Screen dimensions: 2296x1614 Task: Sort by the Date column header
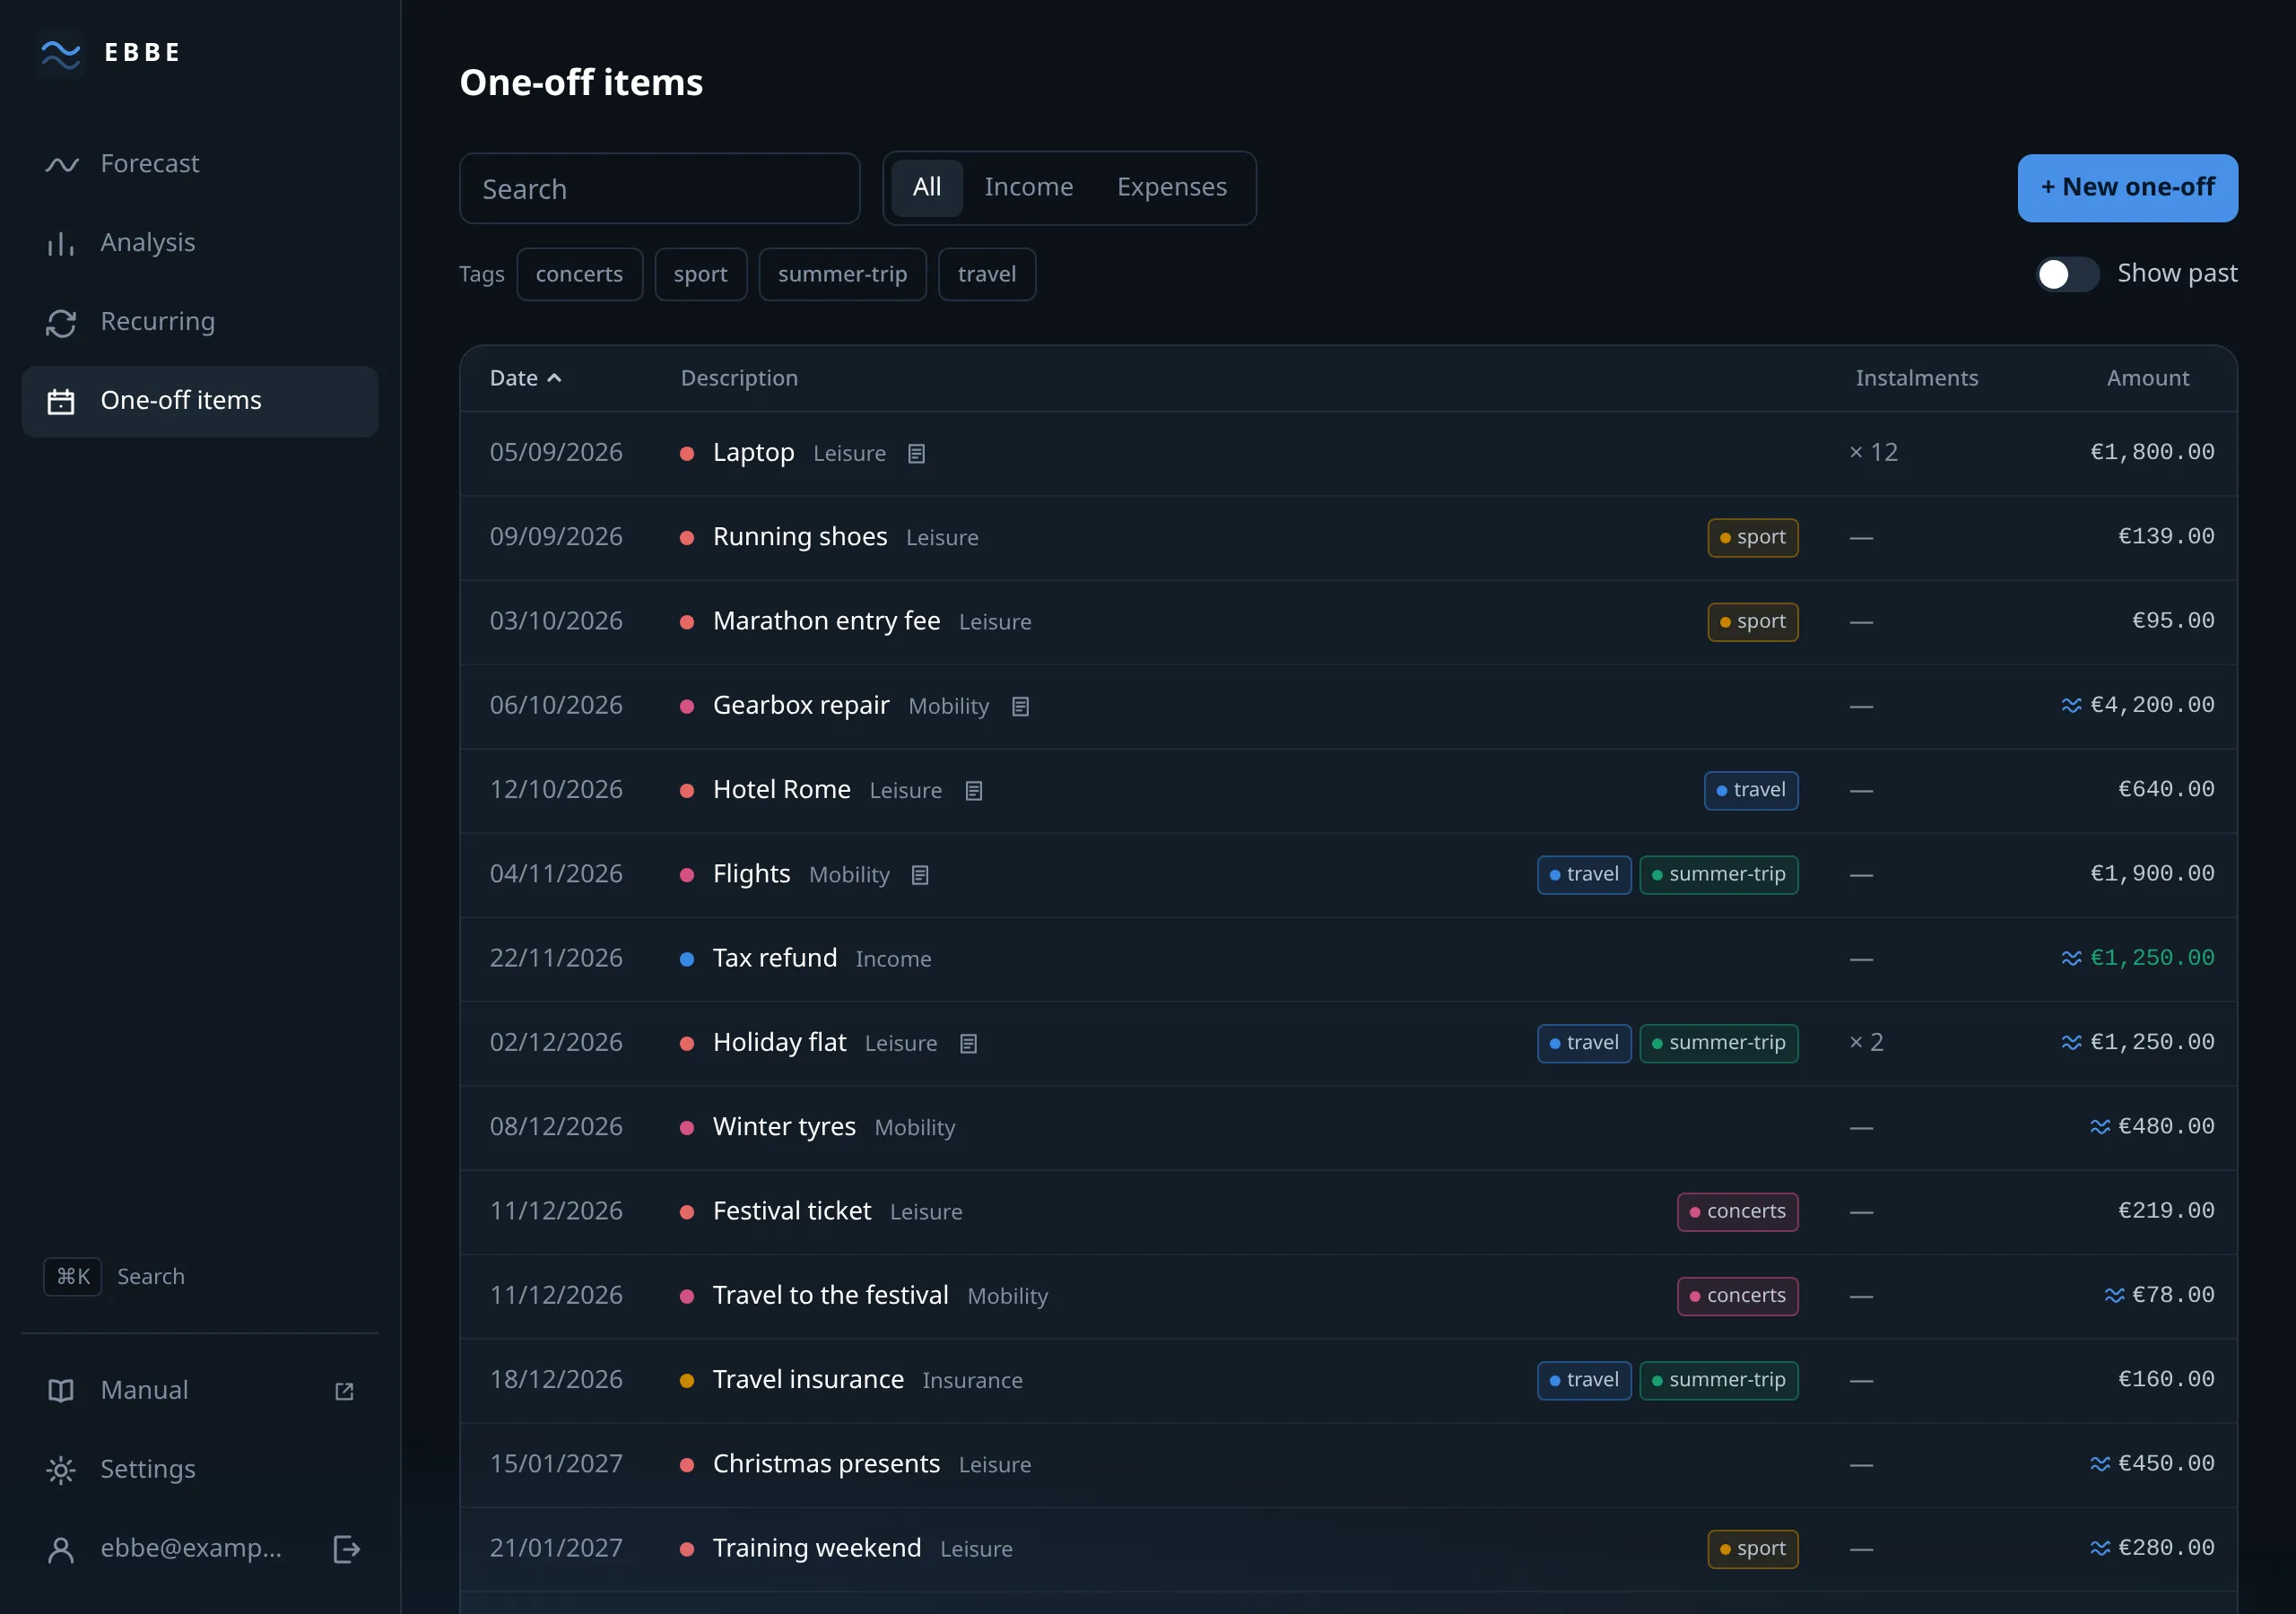pyautogui.click(x=525, y=378)
